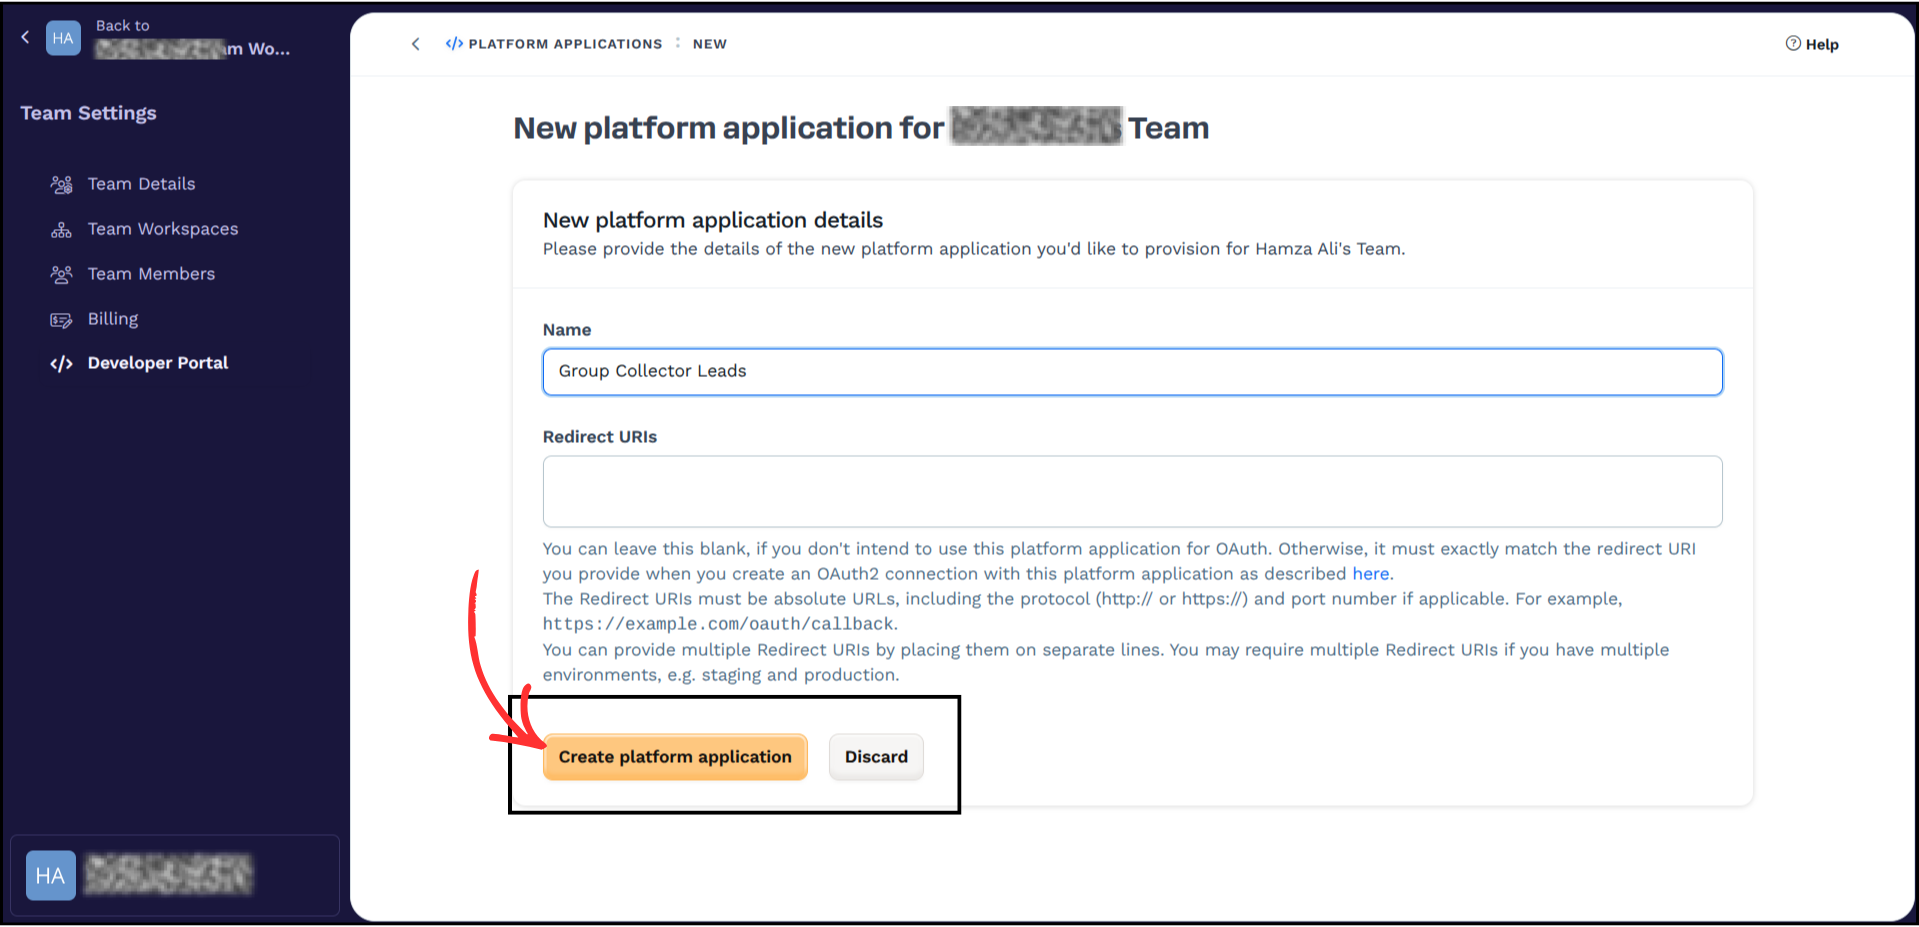Open the OAuth2 connection 'here' link
The height and width of the screenshot is (927, 1919).
[x=1369, y=573]
